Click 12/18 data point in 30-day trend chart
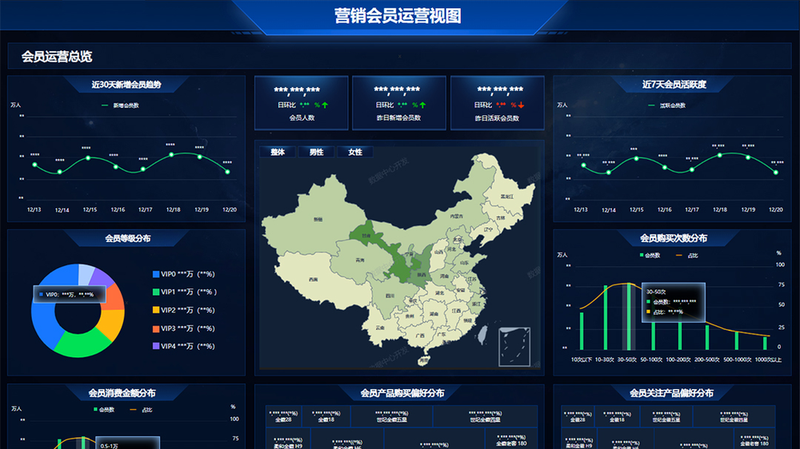 pos(171,155)
